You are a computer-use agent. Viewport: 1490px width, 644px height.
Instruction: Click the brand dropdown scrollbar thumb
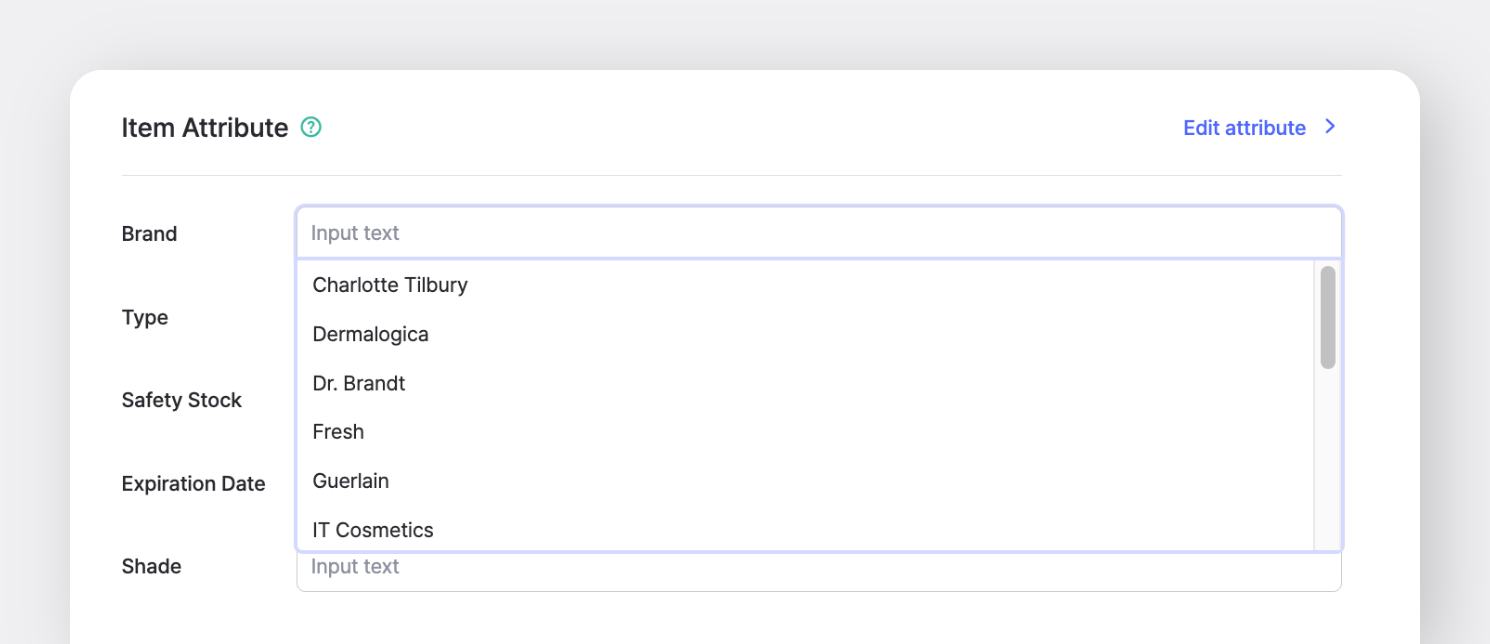click(x=1328, y=317)
